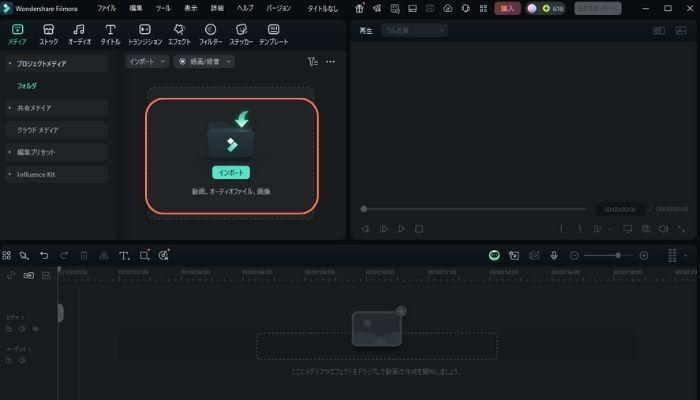Click the timeline redo arrow

(64, 255)
